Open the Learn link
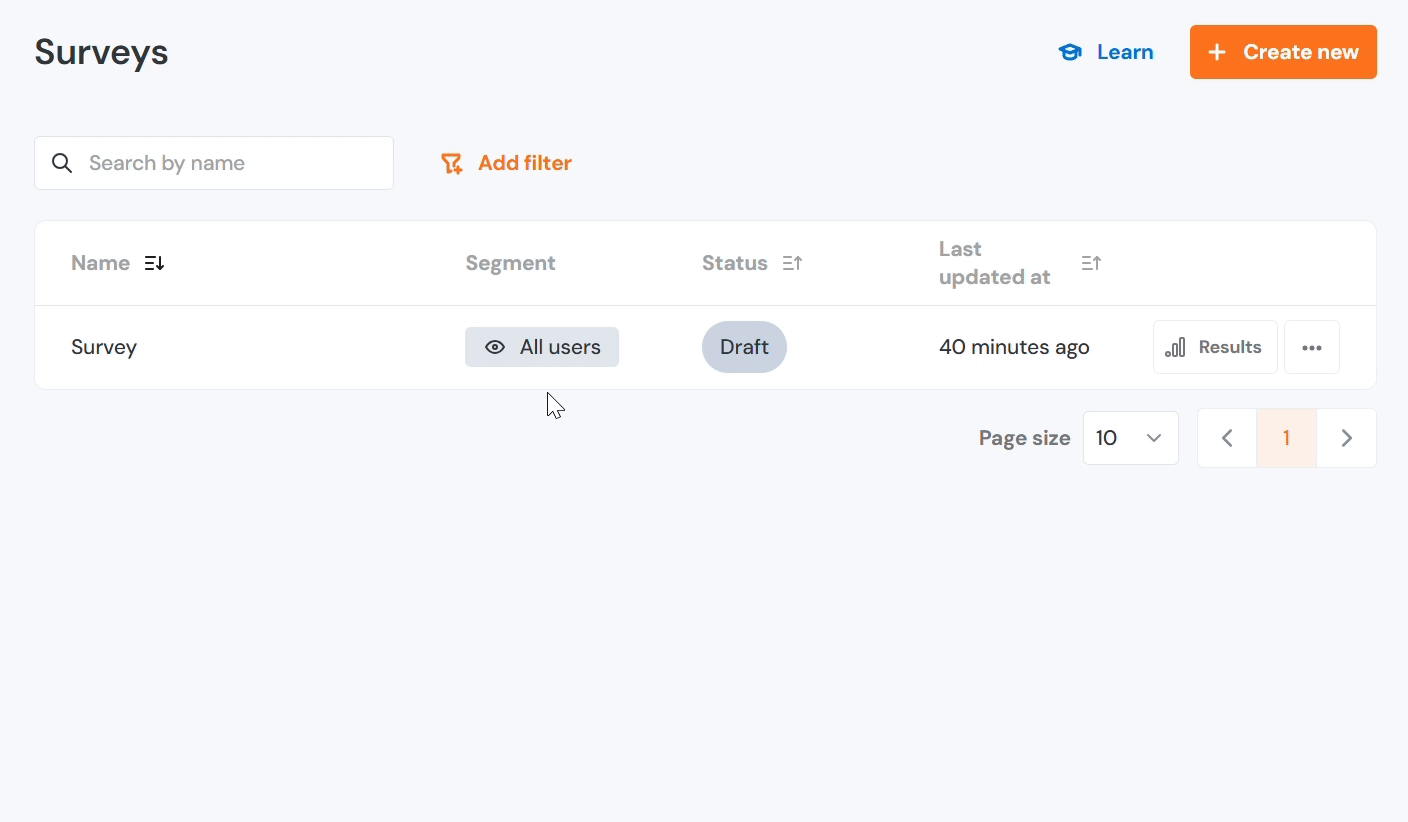 [x=1125, y=52]
